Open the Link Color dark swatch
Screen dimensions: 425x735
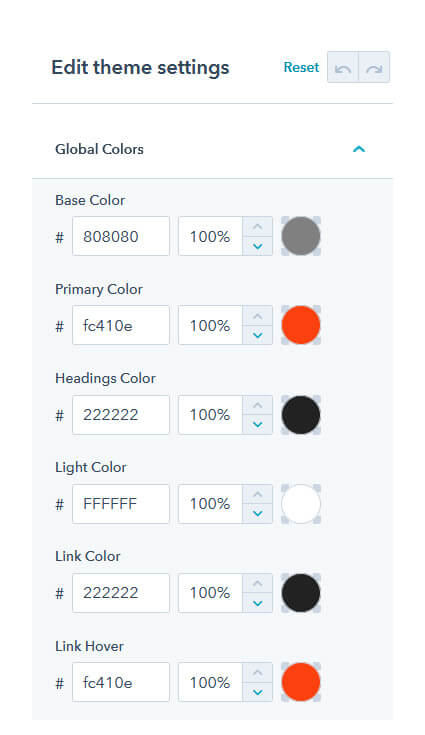click(x=301, y=593)
